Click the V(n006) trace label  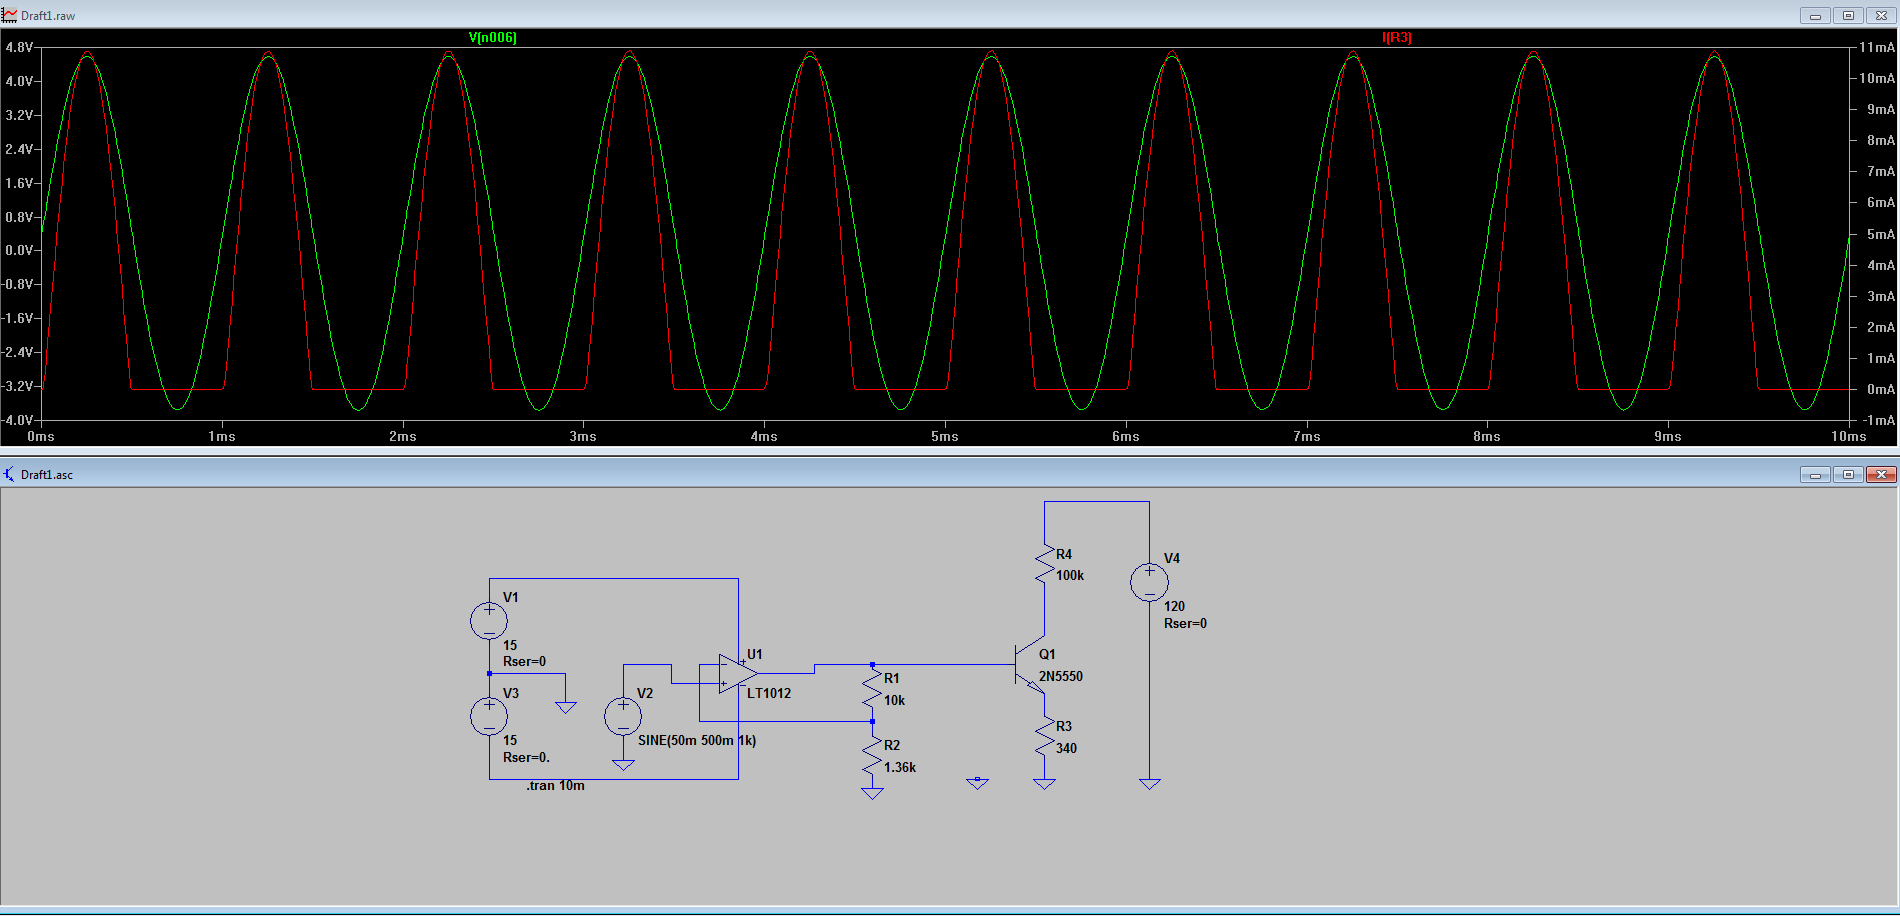click(493, 37)
